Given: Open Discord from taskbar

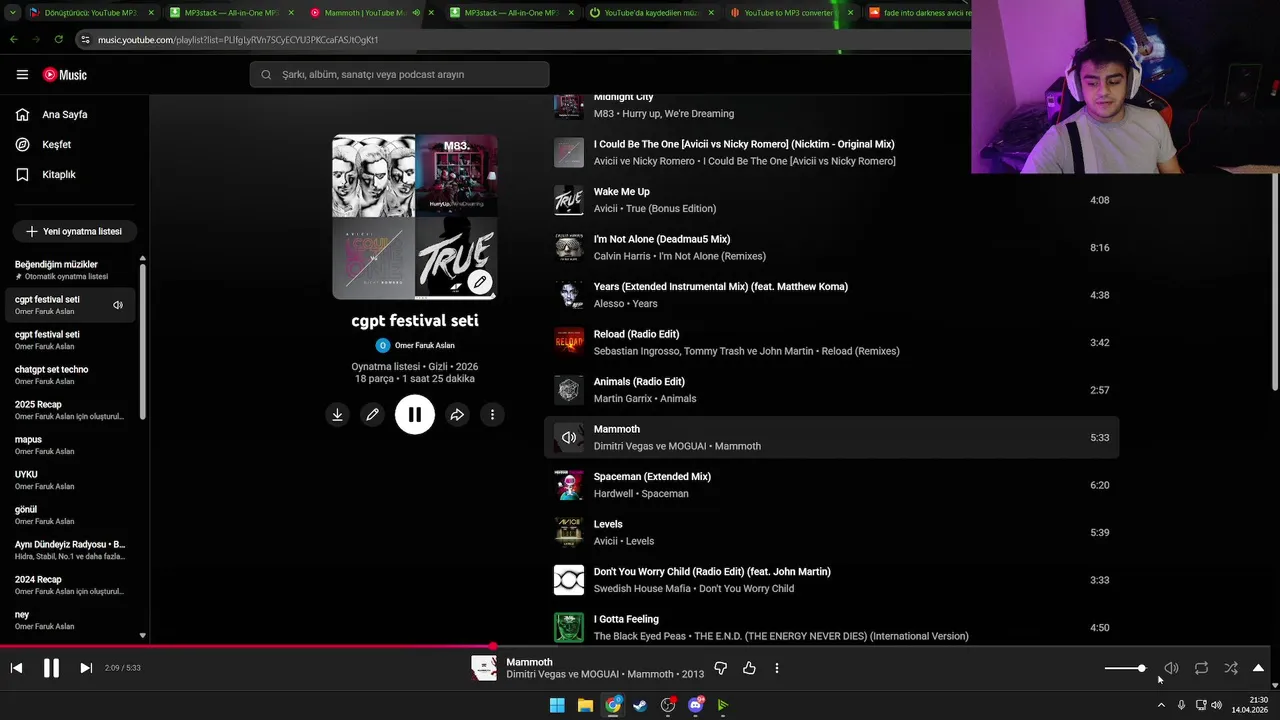Looking at the screenshot, I should (x=696, y=705).
